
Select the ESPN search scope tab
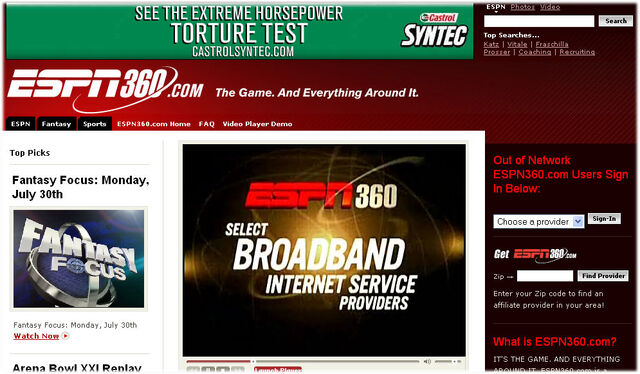[x=496, y=7]
